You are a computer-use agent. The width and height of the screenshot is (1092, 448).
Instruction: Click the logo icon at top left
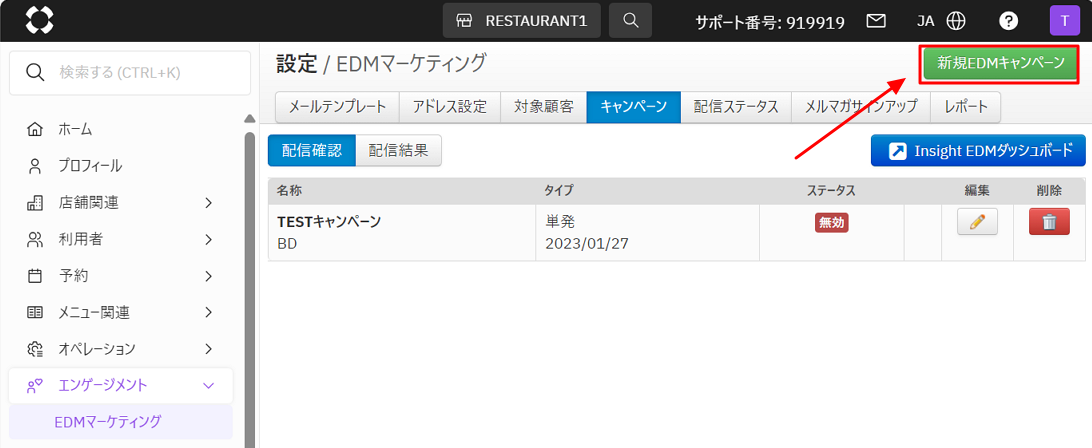(39, 20)
